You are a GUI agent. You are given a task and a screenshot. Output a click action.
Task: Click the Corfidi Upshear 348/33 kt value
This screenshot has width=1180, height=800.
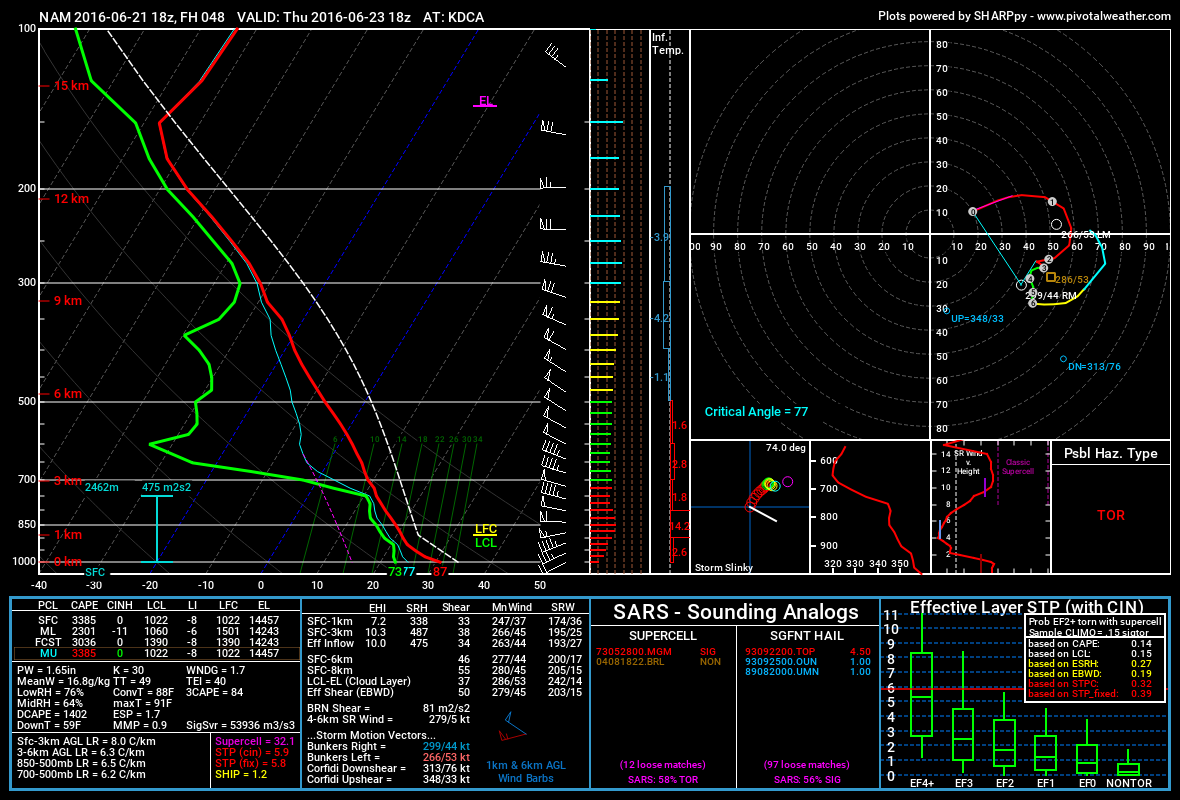[x=446, y=779]
